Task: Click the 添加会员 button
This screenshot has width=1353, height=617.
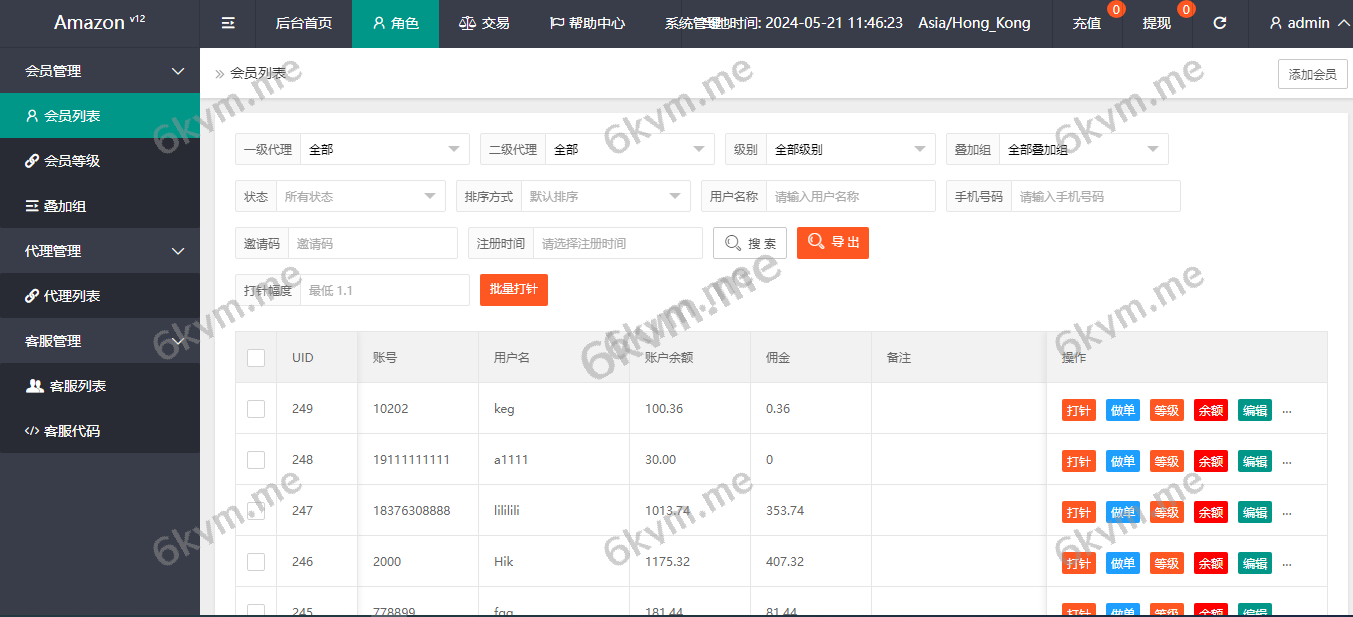Action: coord(1312,74)
